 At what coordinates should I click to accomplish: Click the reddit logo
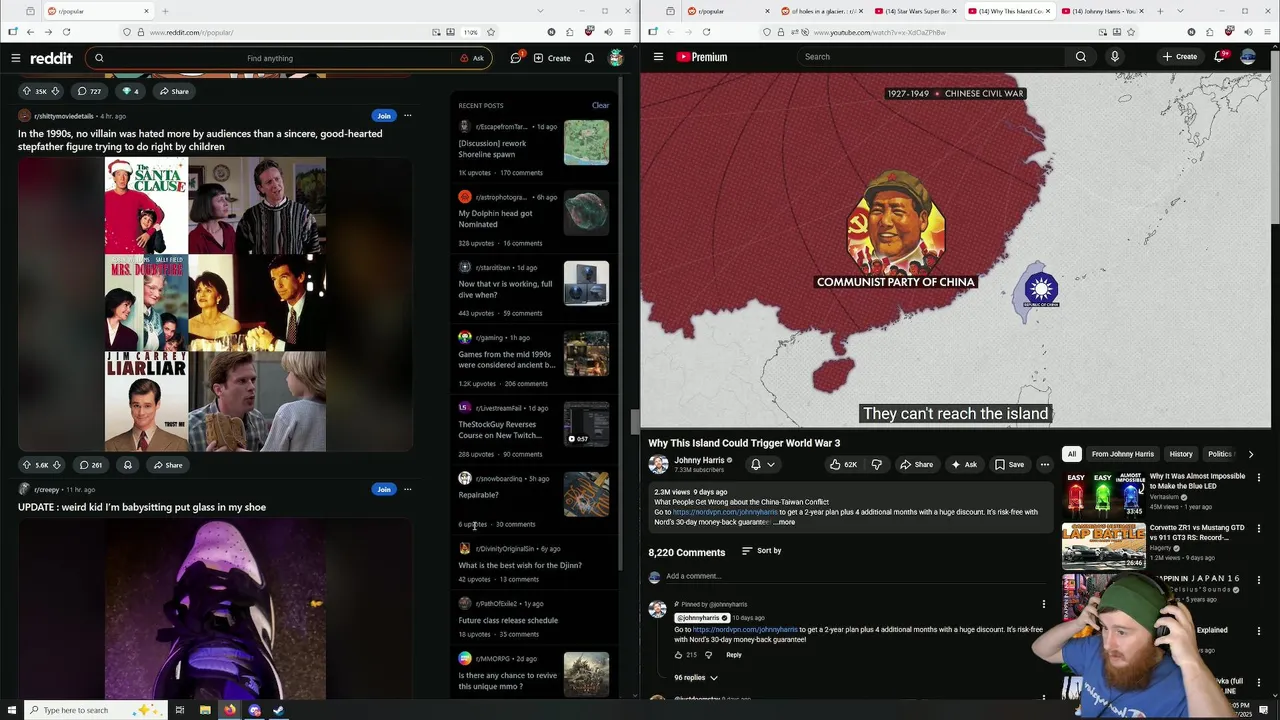[x=51, y=58]
